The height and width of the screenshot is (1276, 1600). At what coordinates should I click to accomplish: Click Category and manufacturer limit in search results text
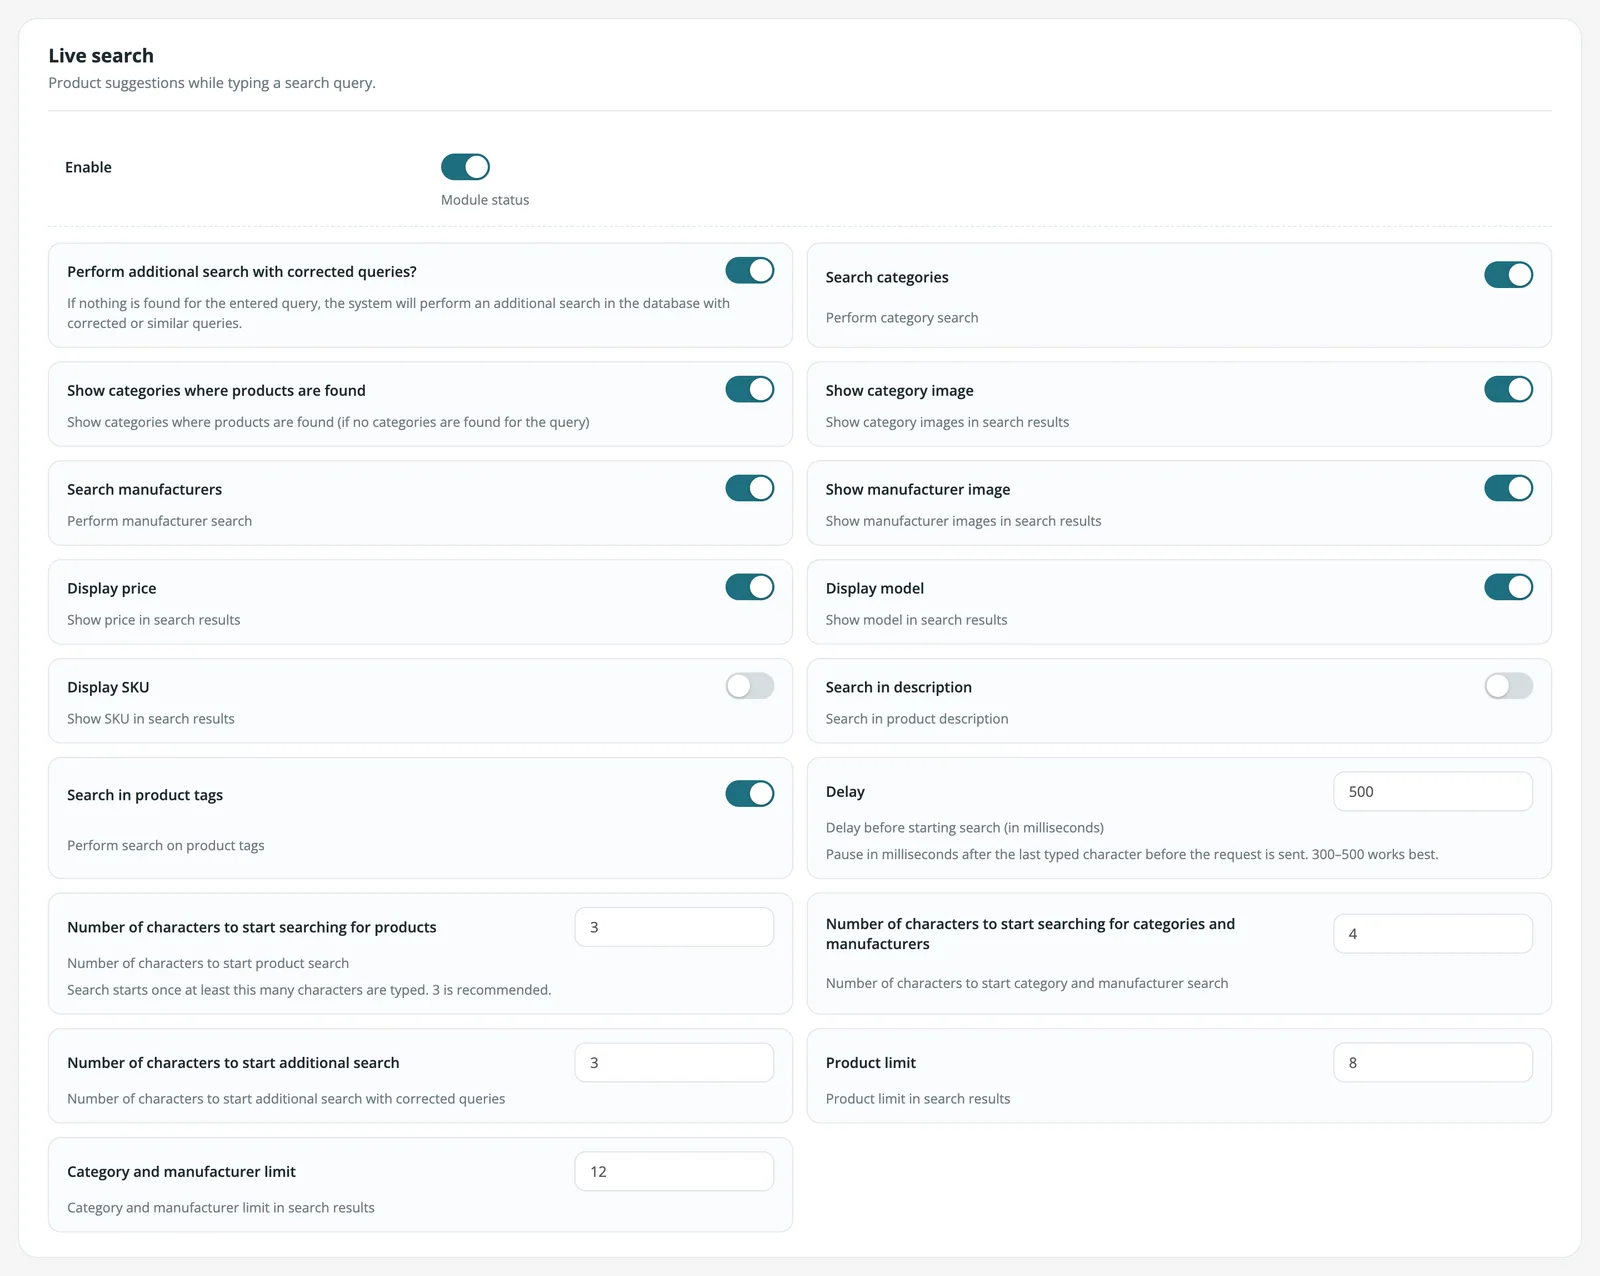click(x=221, y=1208)
